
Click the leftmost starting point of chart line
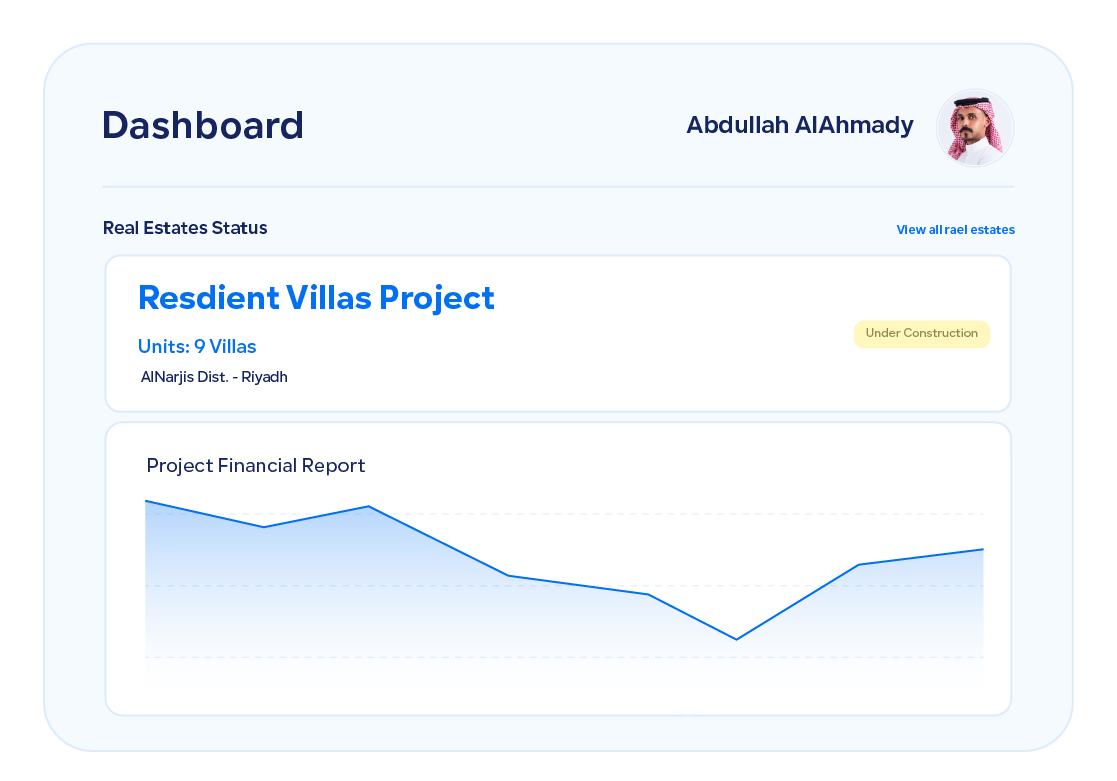click(147, 501)
